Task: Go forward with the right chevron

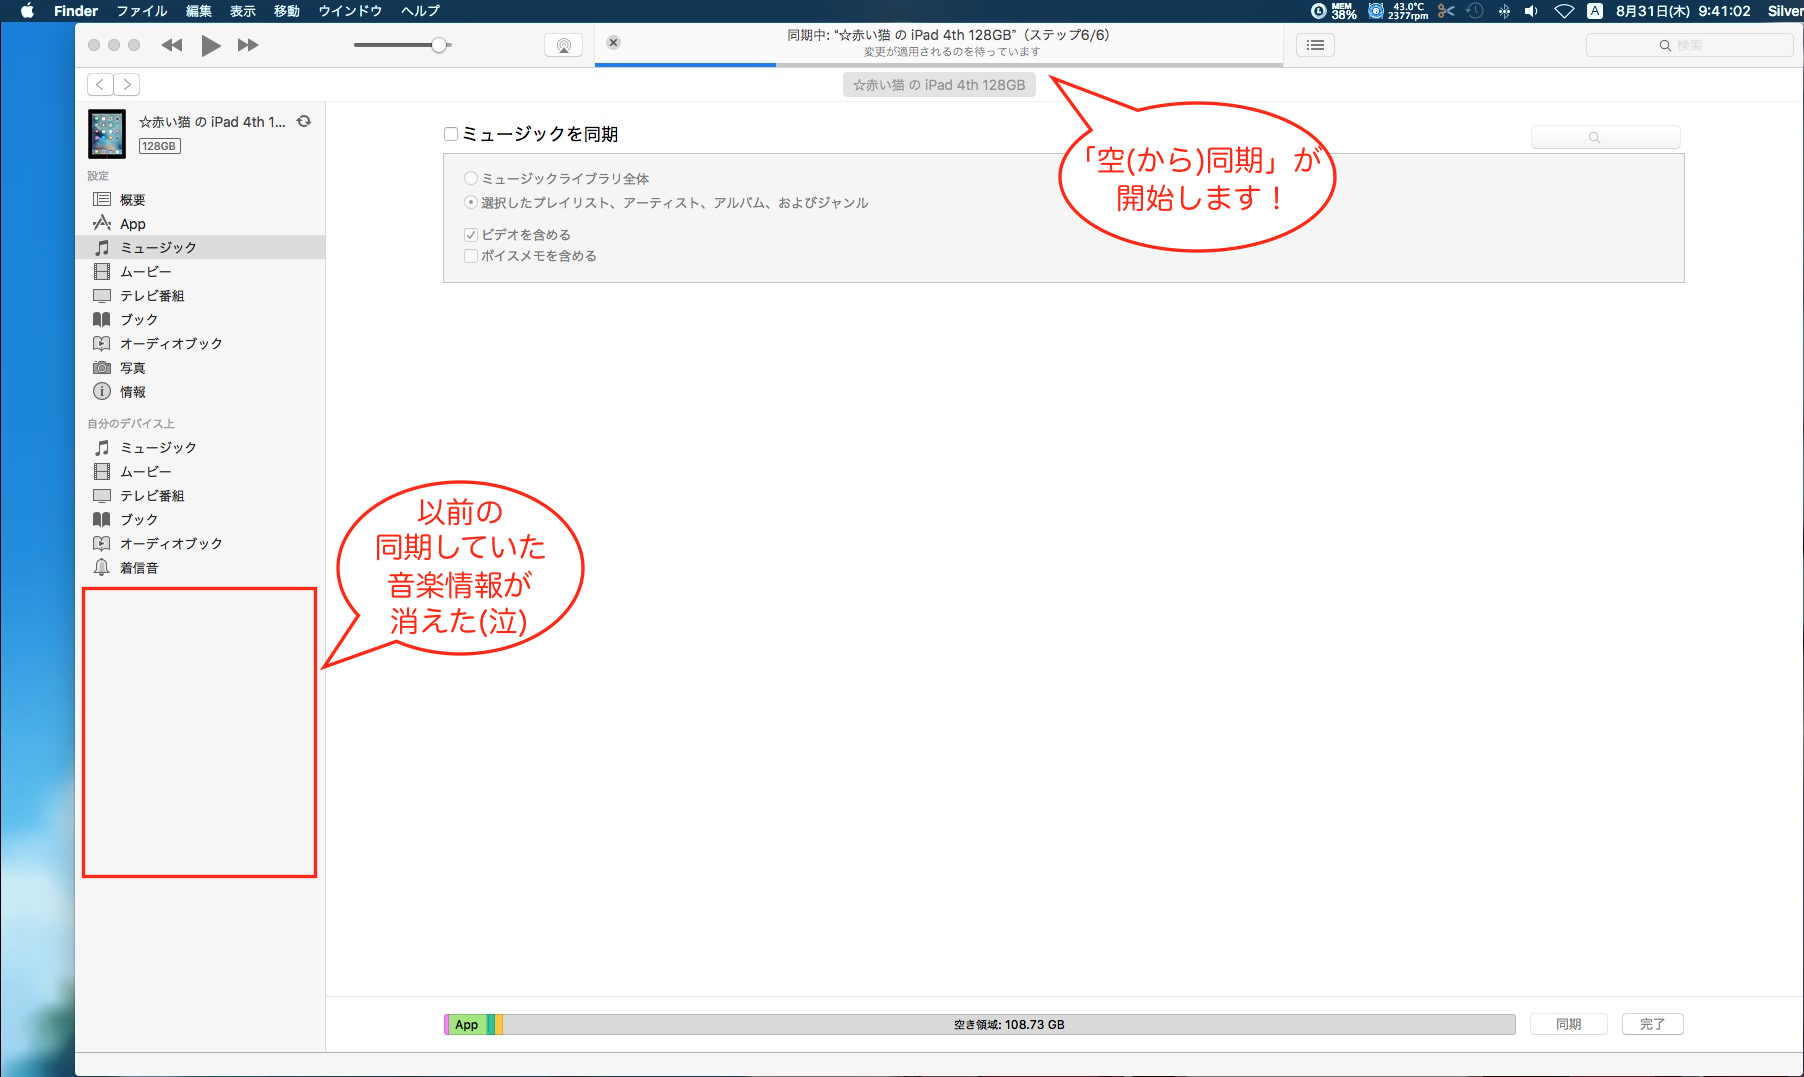Action: [x=127, y=84]
